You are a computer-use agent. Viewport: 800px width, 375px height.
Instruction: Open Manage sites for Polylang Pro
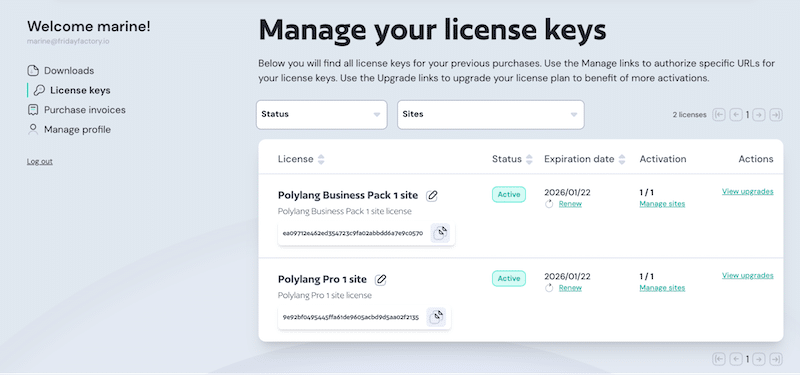click(662, 288)
